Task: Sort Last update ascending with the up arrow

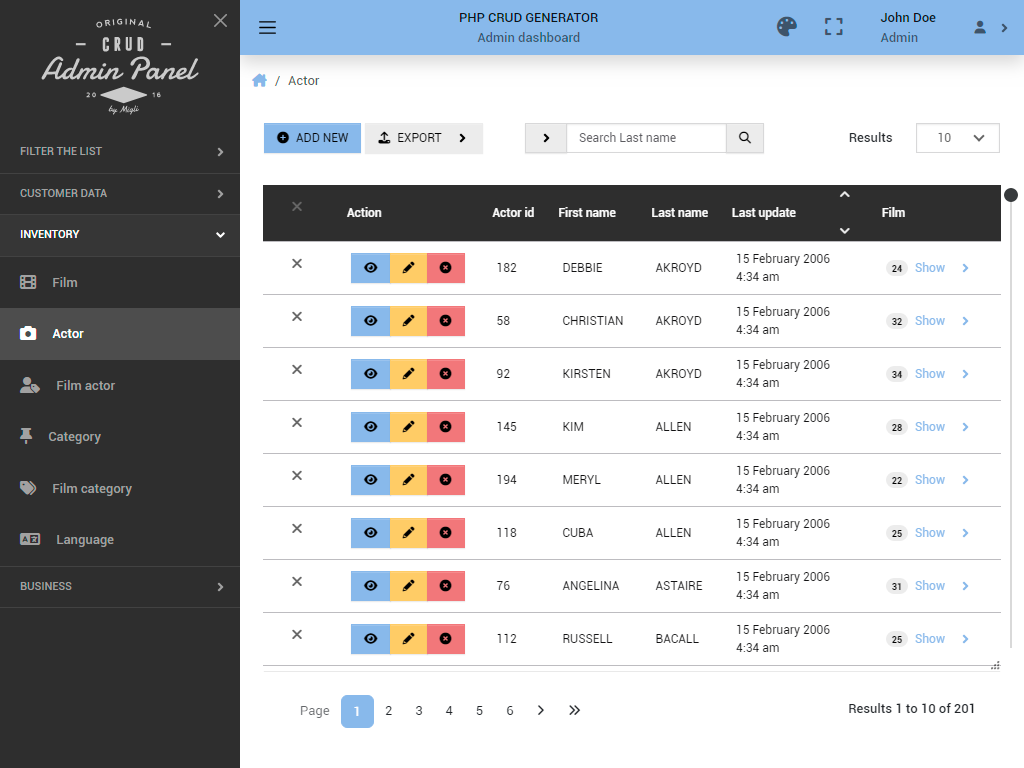Action: (x=844, y=194)
